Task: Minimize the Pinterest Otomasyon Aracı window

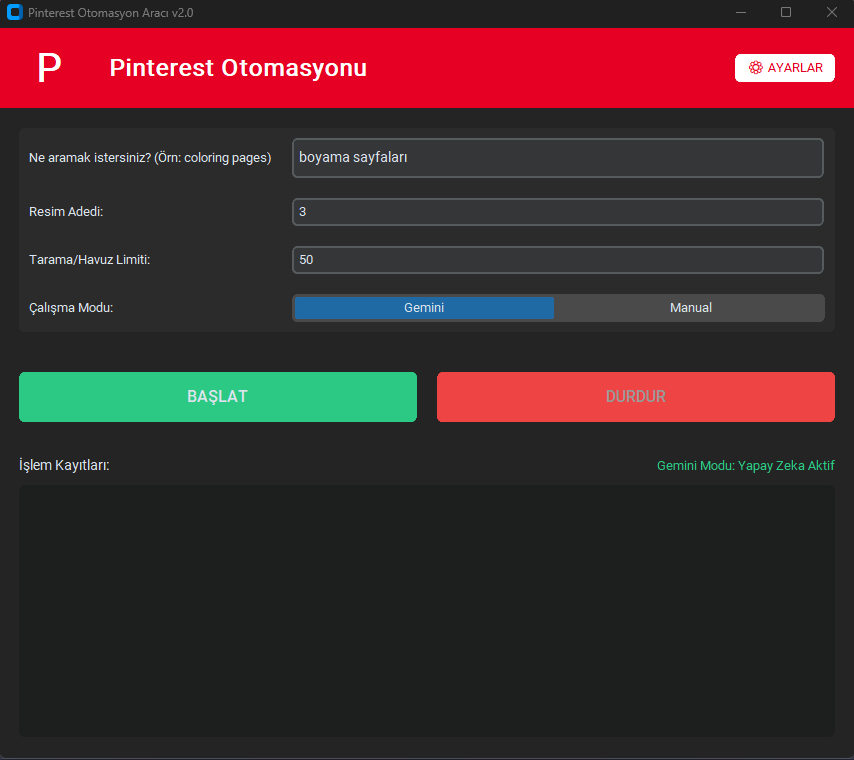Action: point(741,12)
